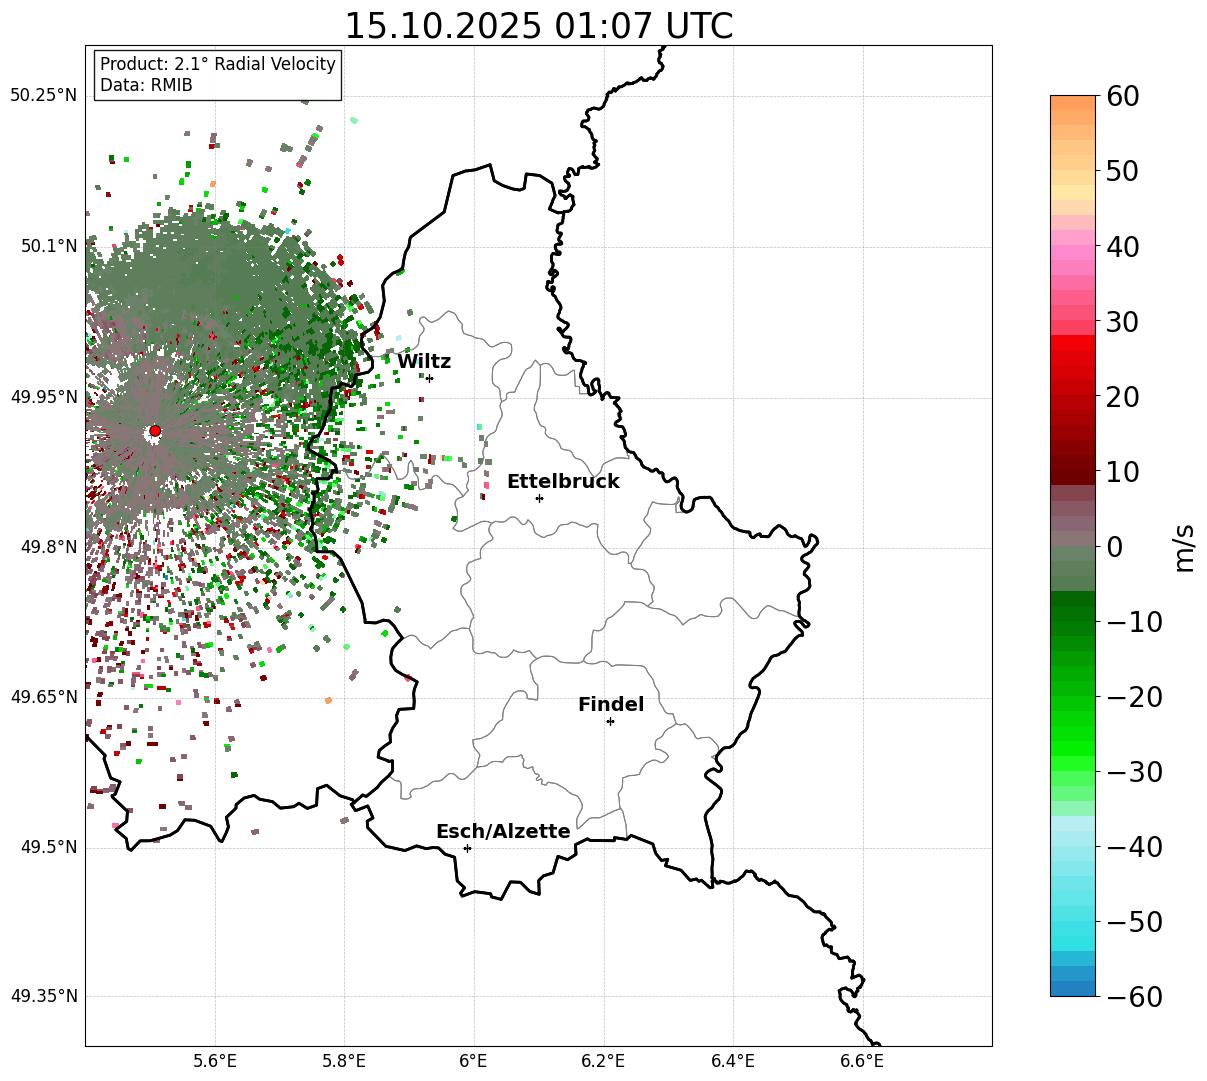This screenshot has height=1081, width=1207.
Task: Click the 20 tick label on colorbar
Action: (x=1124, y=397)
